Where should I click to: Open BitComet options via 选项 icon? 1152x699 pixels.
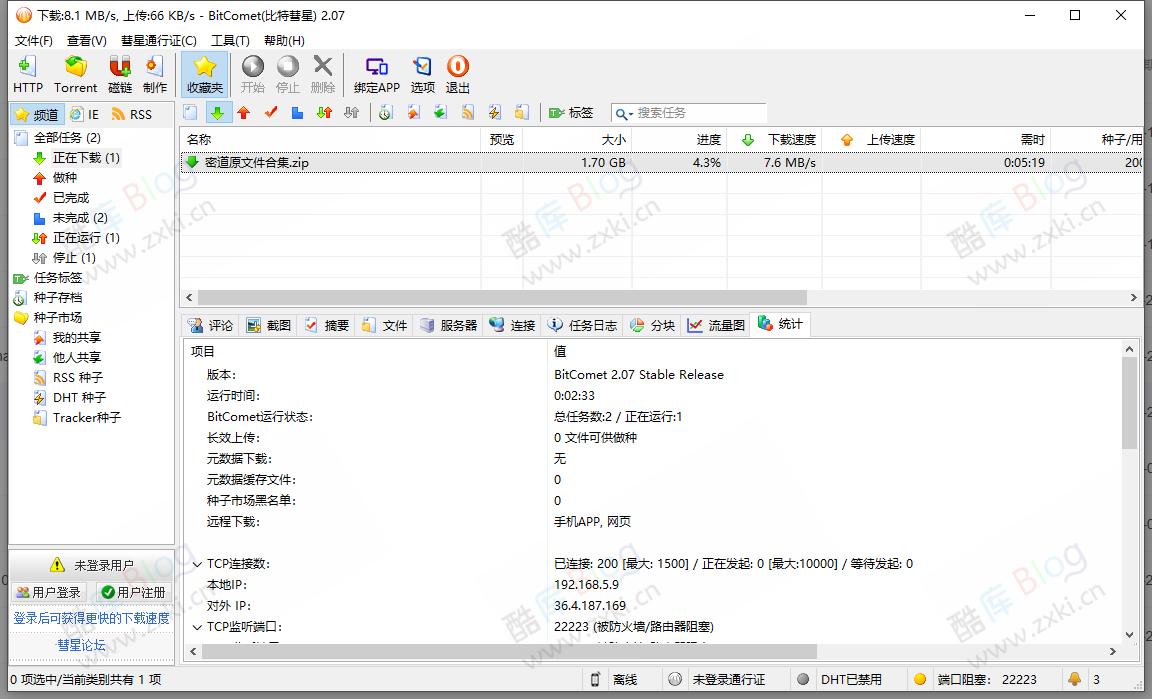421,73
